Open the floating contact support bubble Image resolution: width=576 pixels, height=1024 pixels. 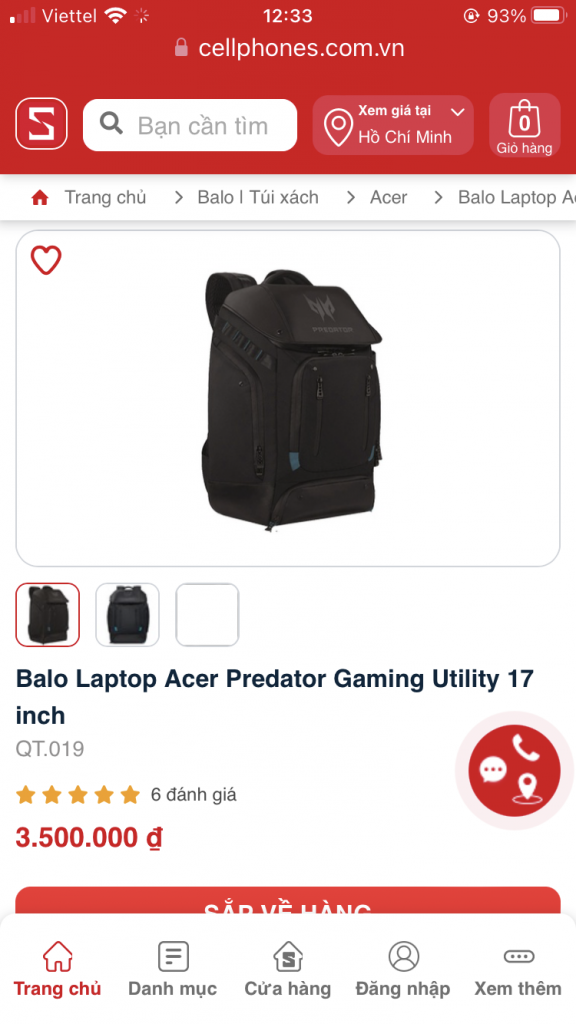point(514,771)
